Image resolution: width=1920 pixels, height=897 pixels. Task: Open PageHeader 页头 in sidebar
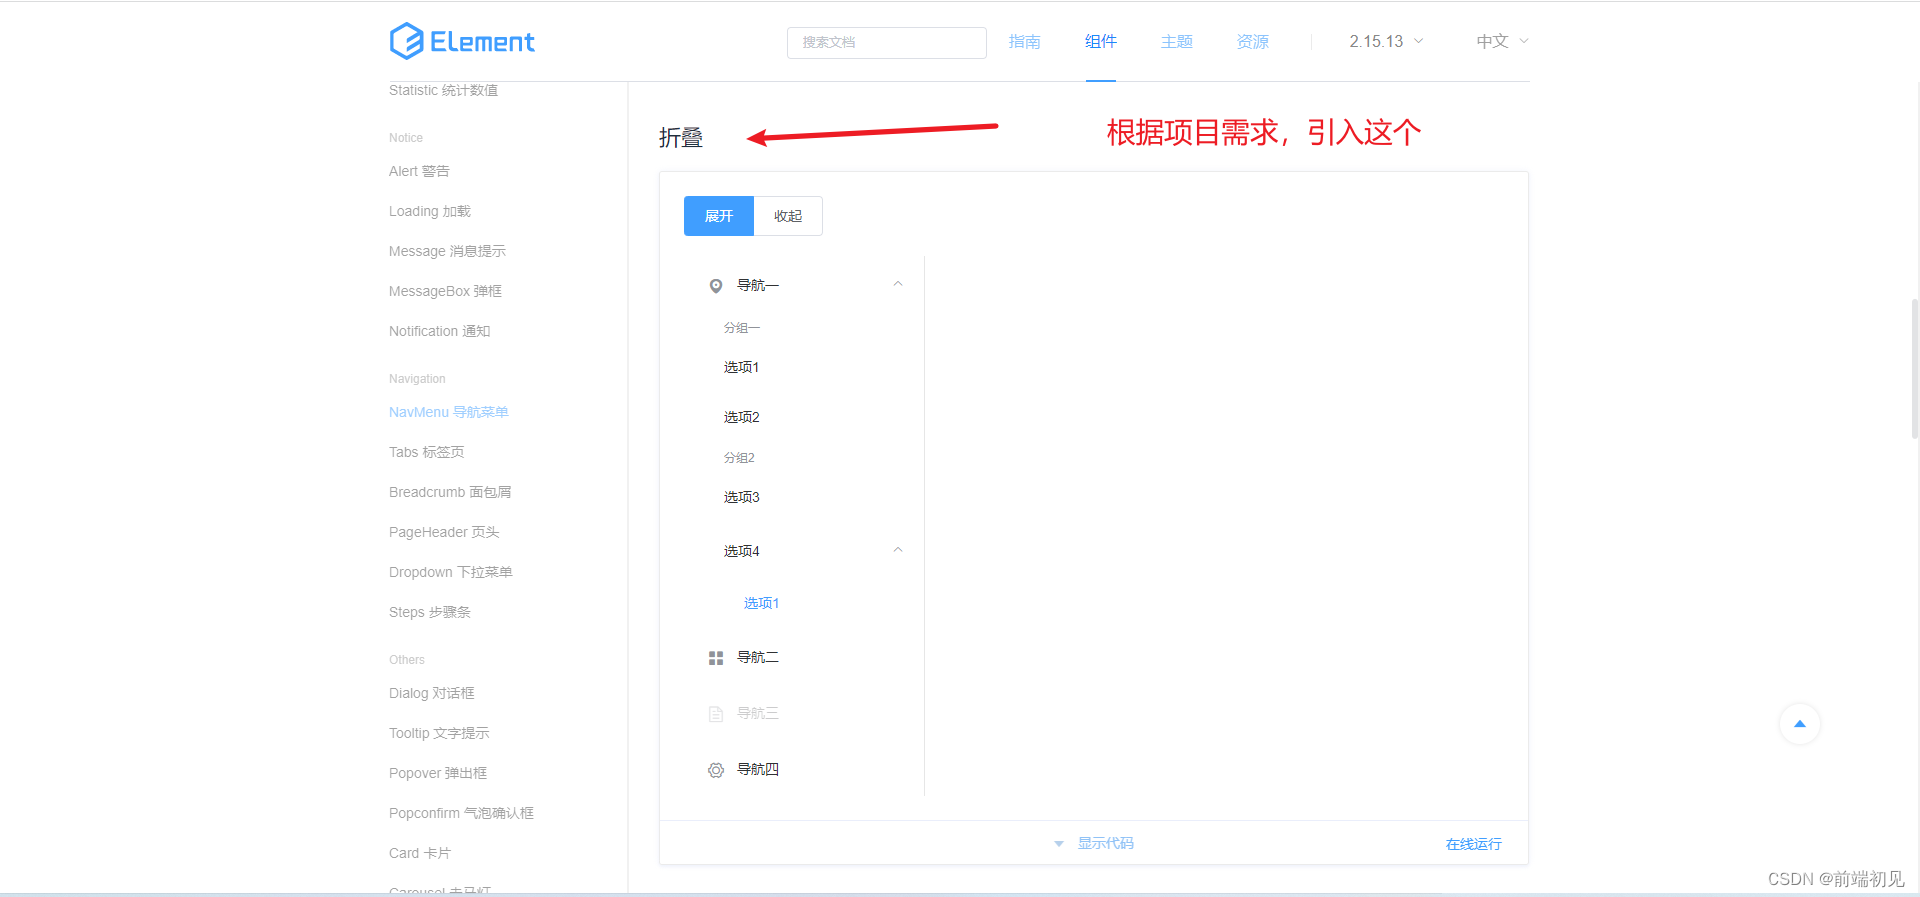tap(445, 532)
